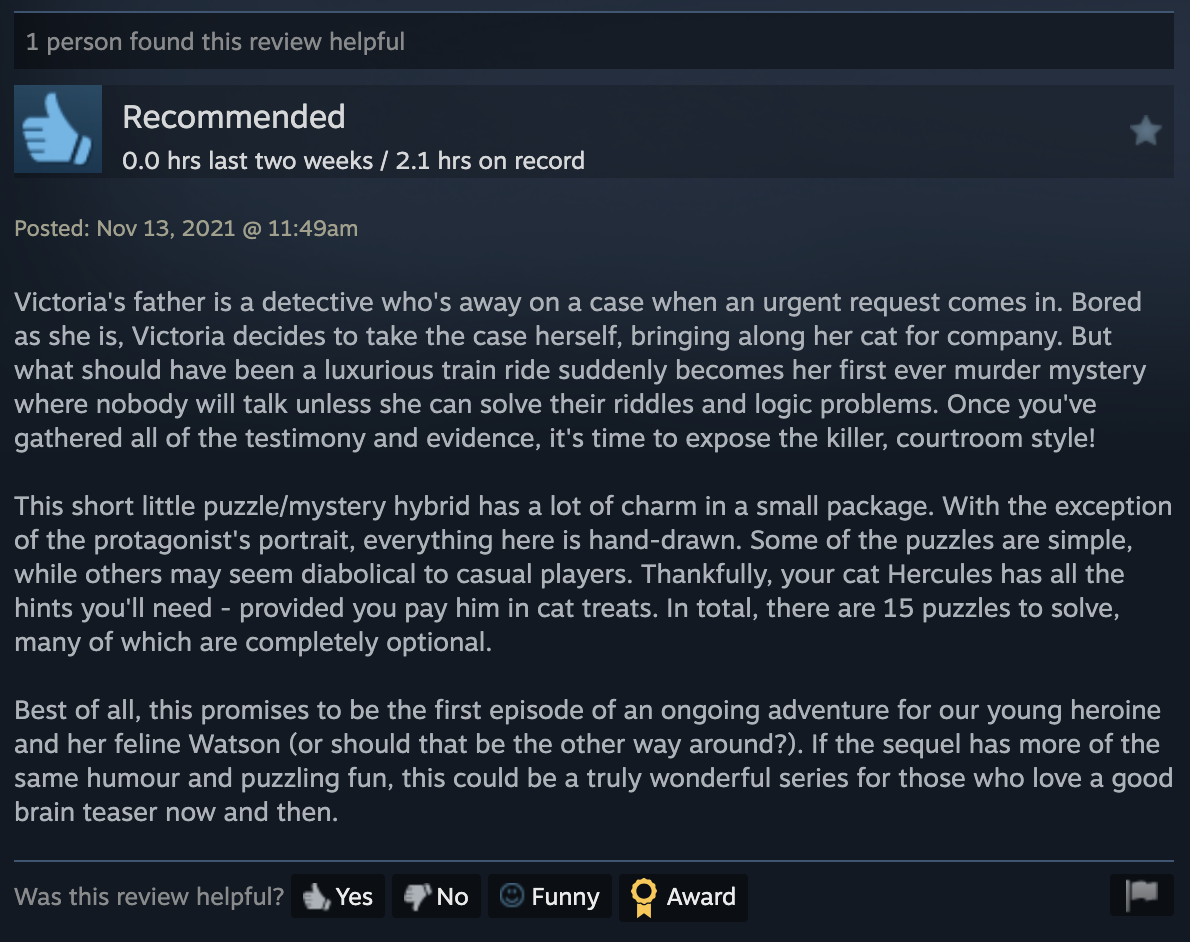Select the blue thumbs-up review avatar

click(x=57, y=128)
